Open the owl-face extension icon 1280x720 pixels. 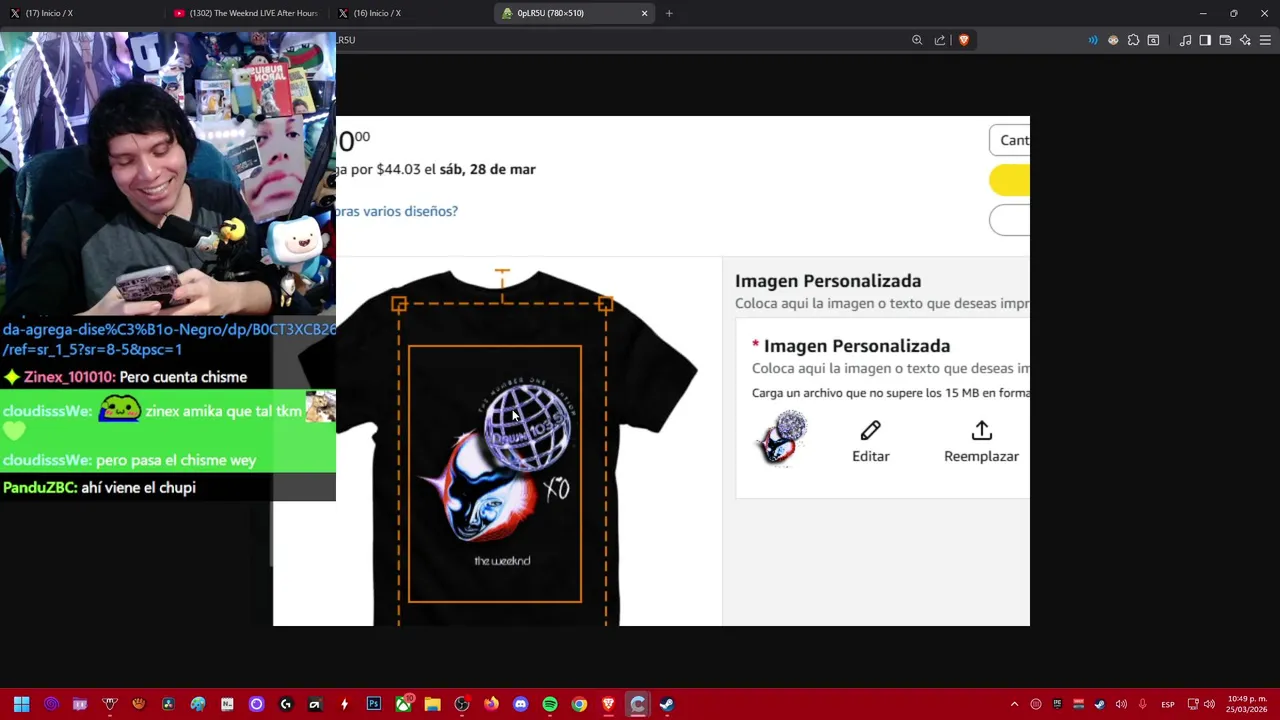coord(1113,40)
